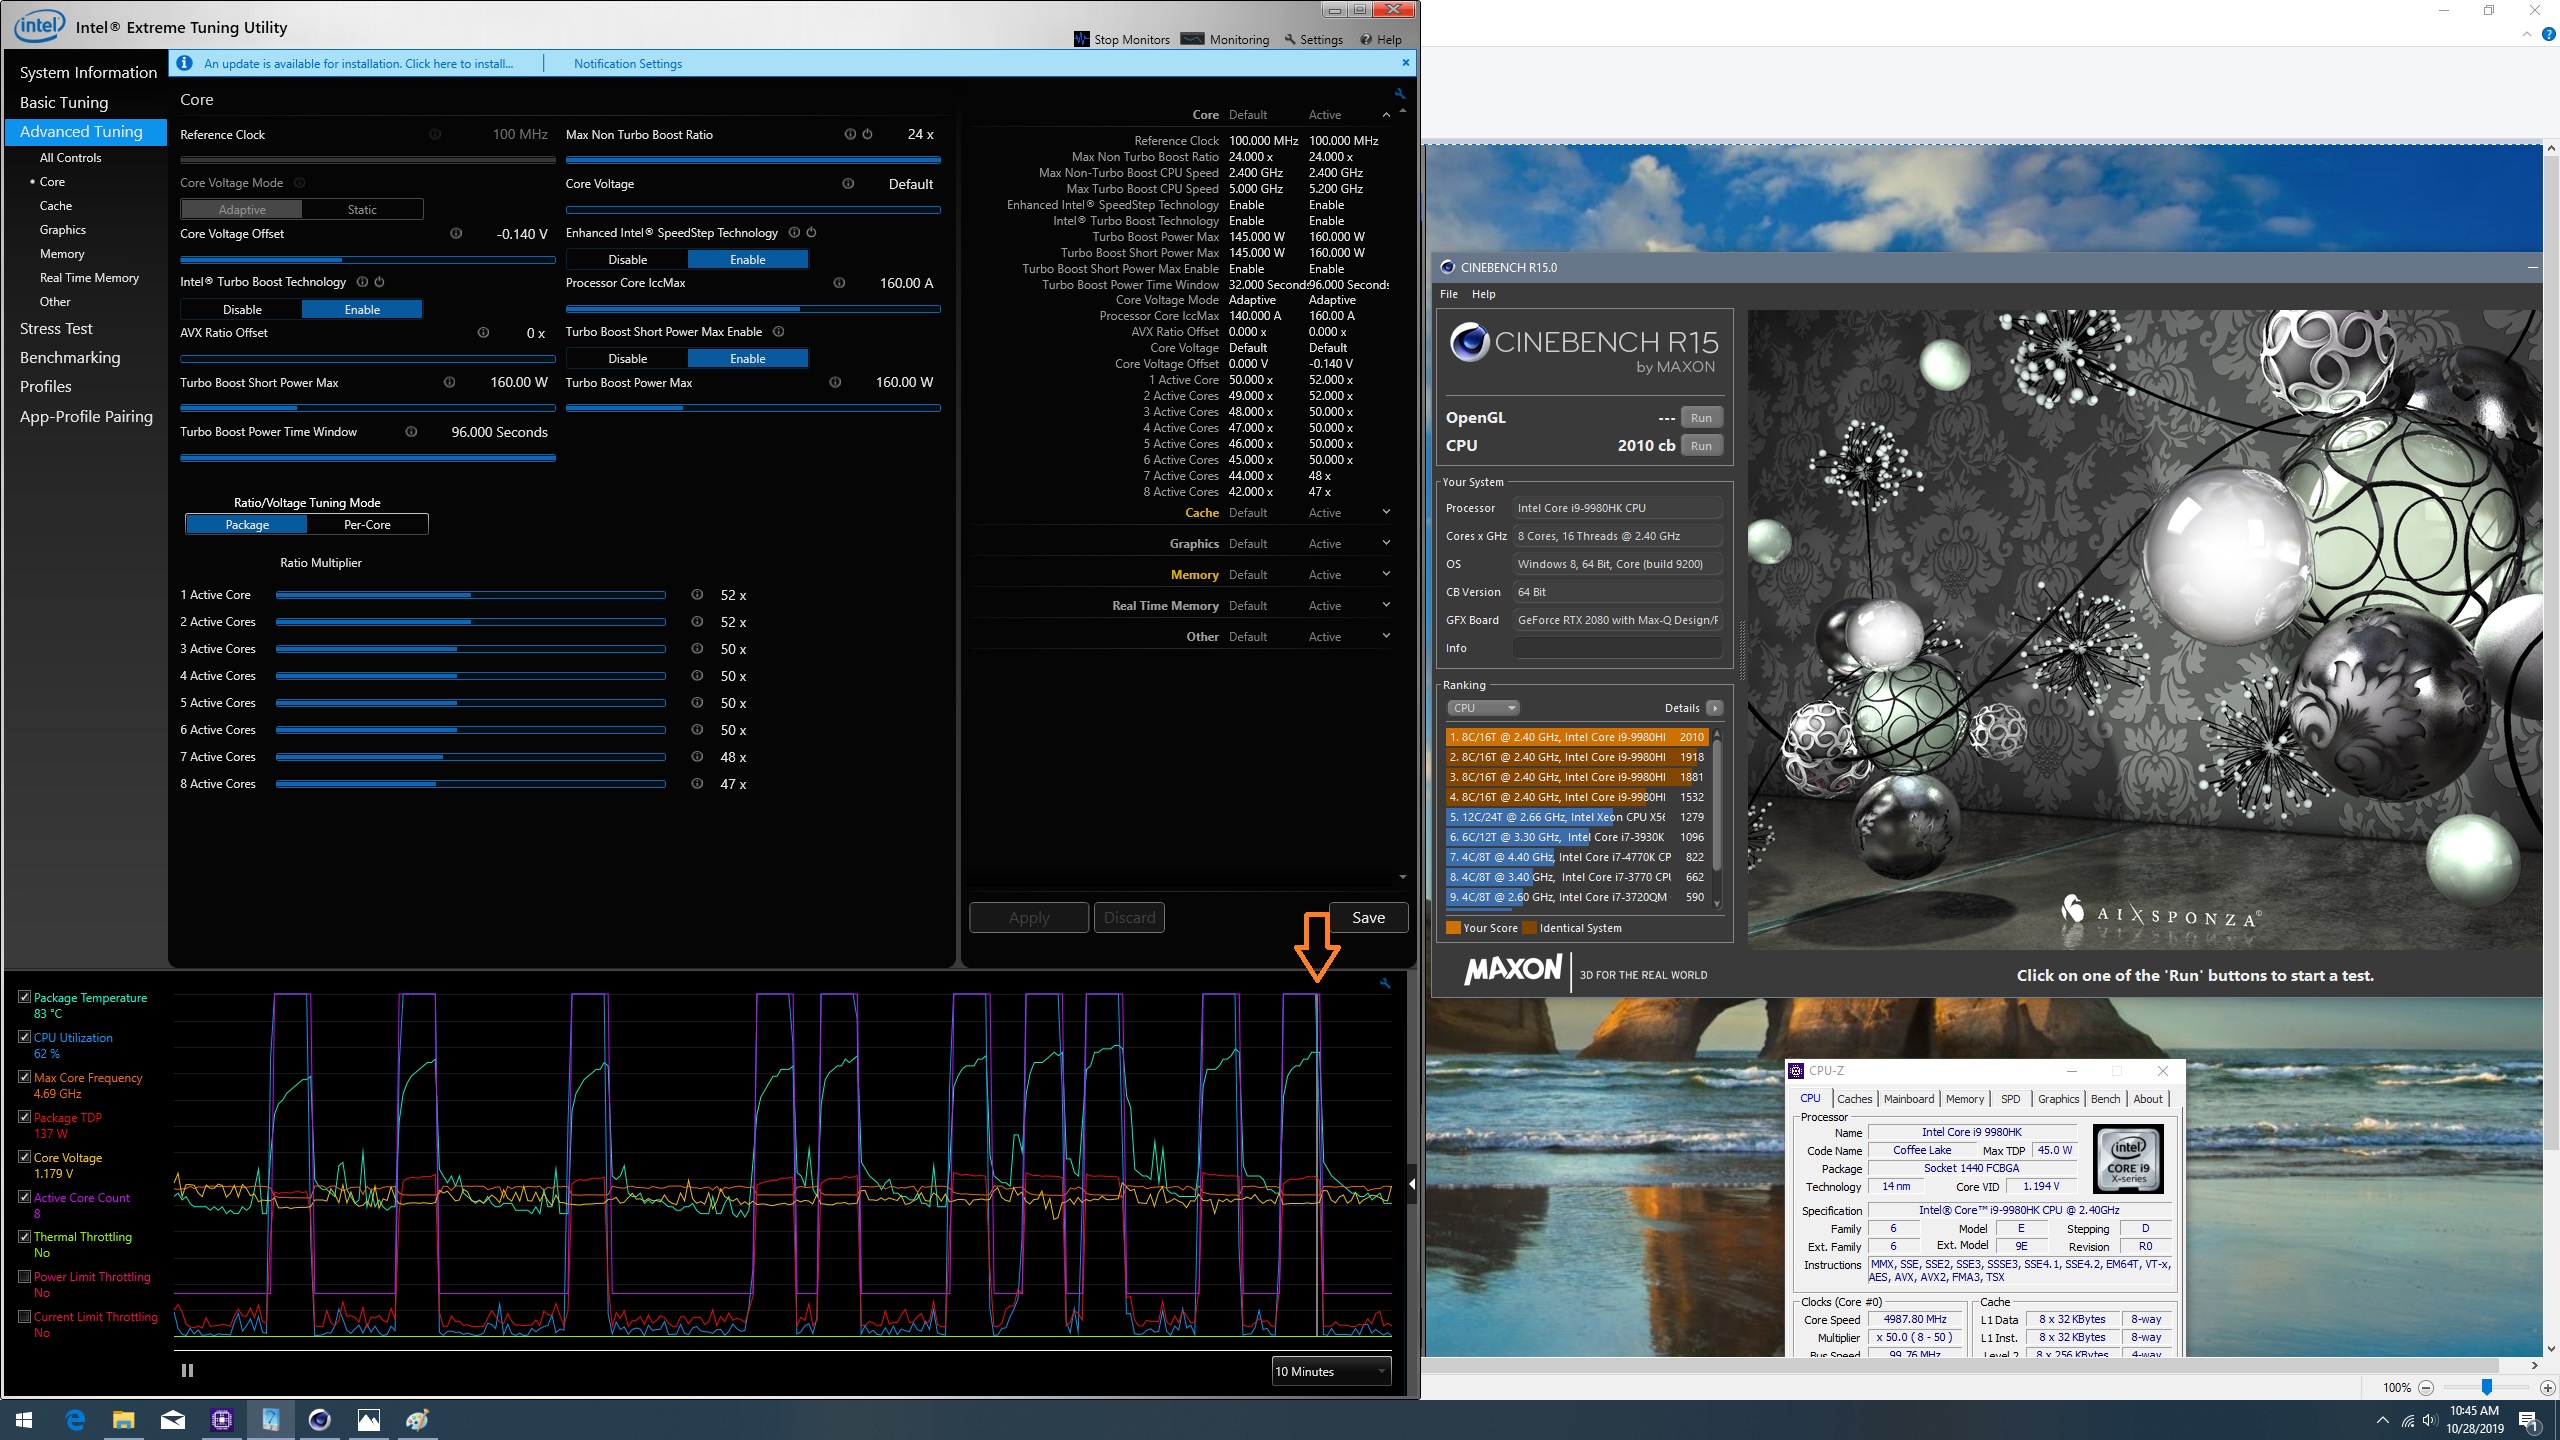
Task: Close the update notification bar
Action: pyautogui.click(x=1405, y=62)
